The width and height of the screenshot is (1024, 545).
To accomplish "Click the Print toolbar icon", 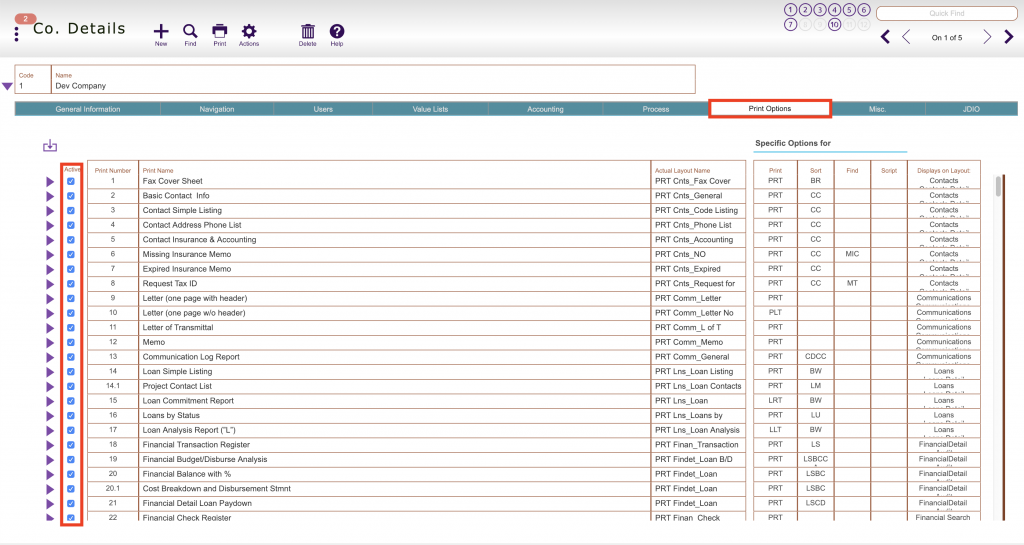I will tap(219, 31).
